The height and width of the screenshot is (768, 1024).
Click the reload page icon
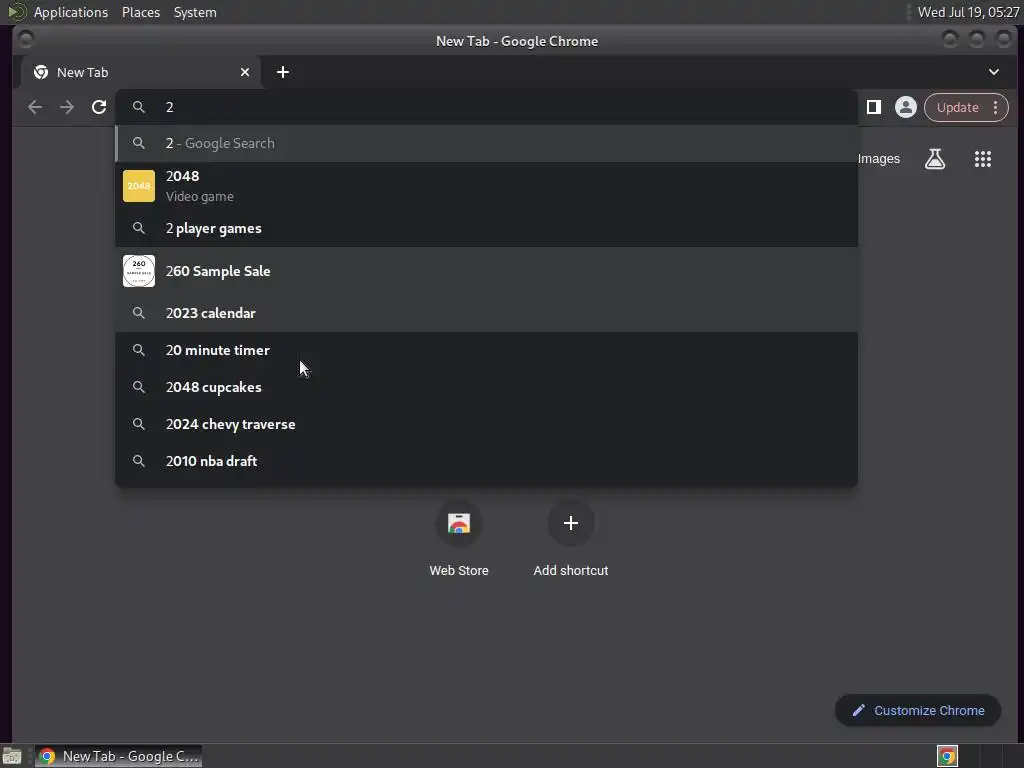pyautogui.click(x=99, y=107)
